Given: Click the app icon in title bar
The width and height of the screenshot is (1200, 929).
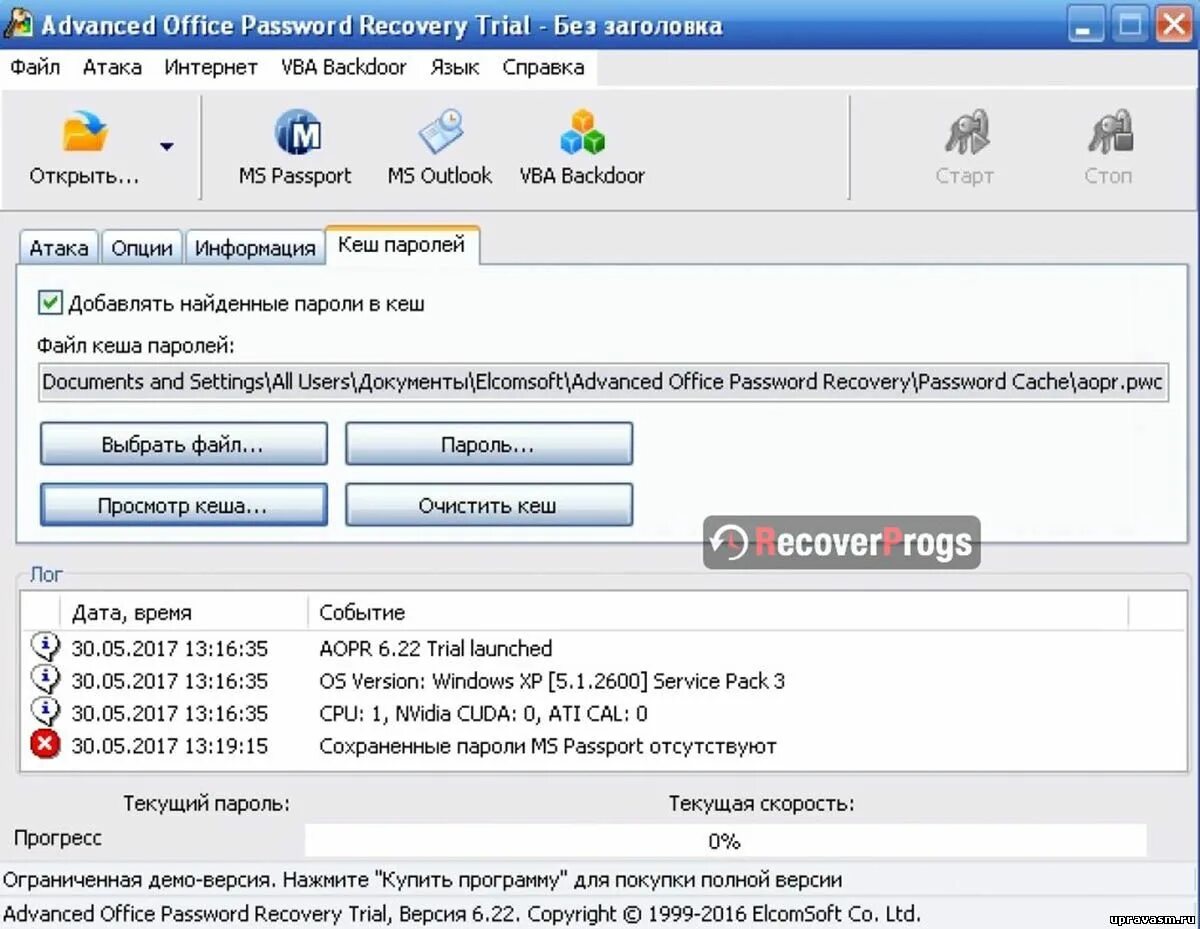Looking at the screenshot, I should 17,24.
